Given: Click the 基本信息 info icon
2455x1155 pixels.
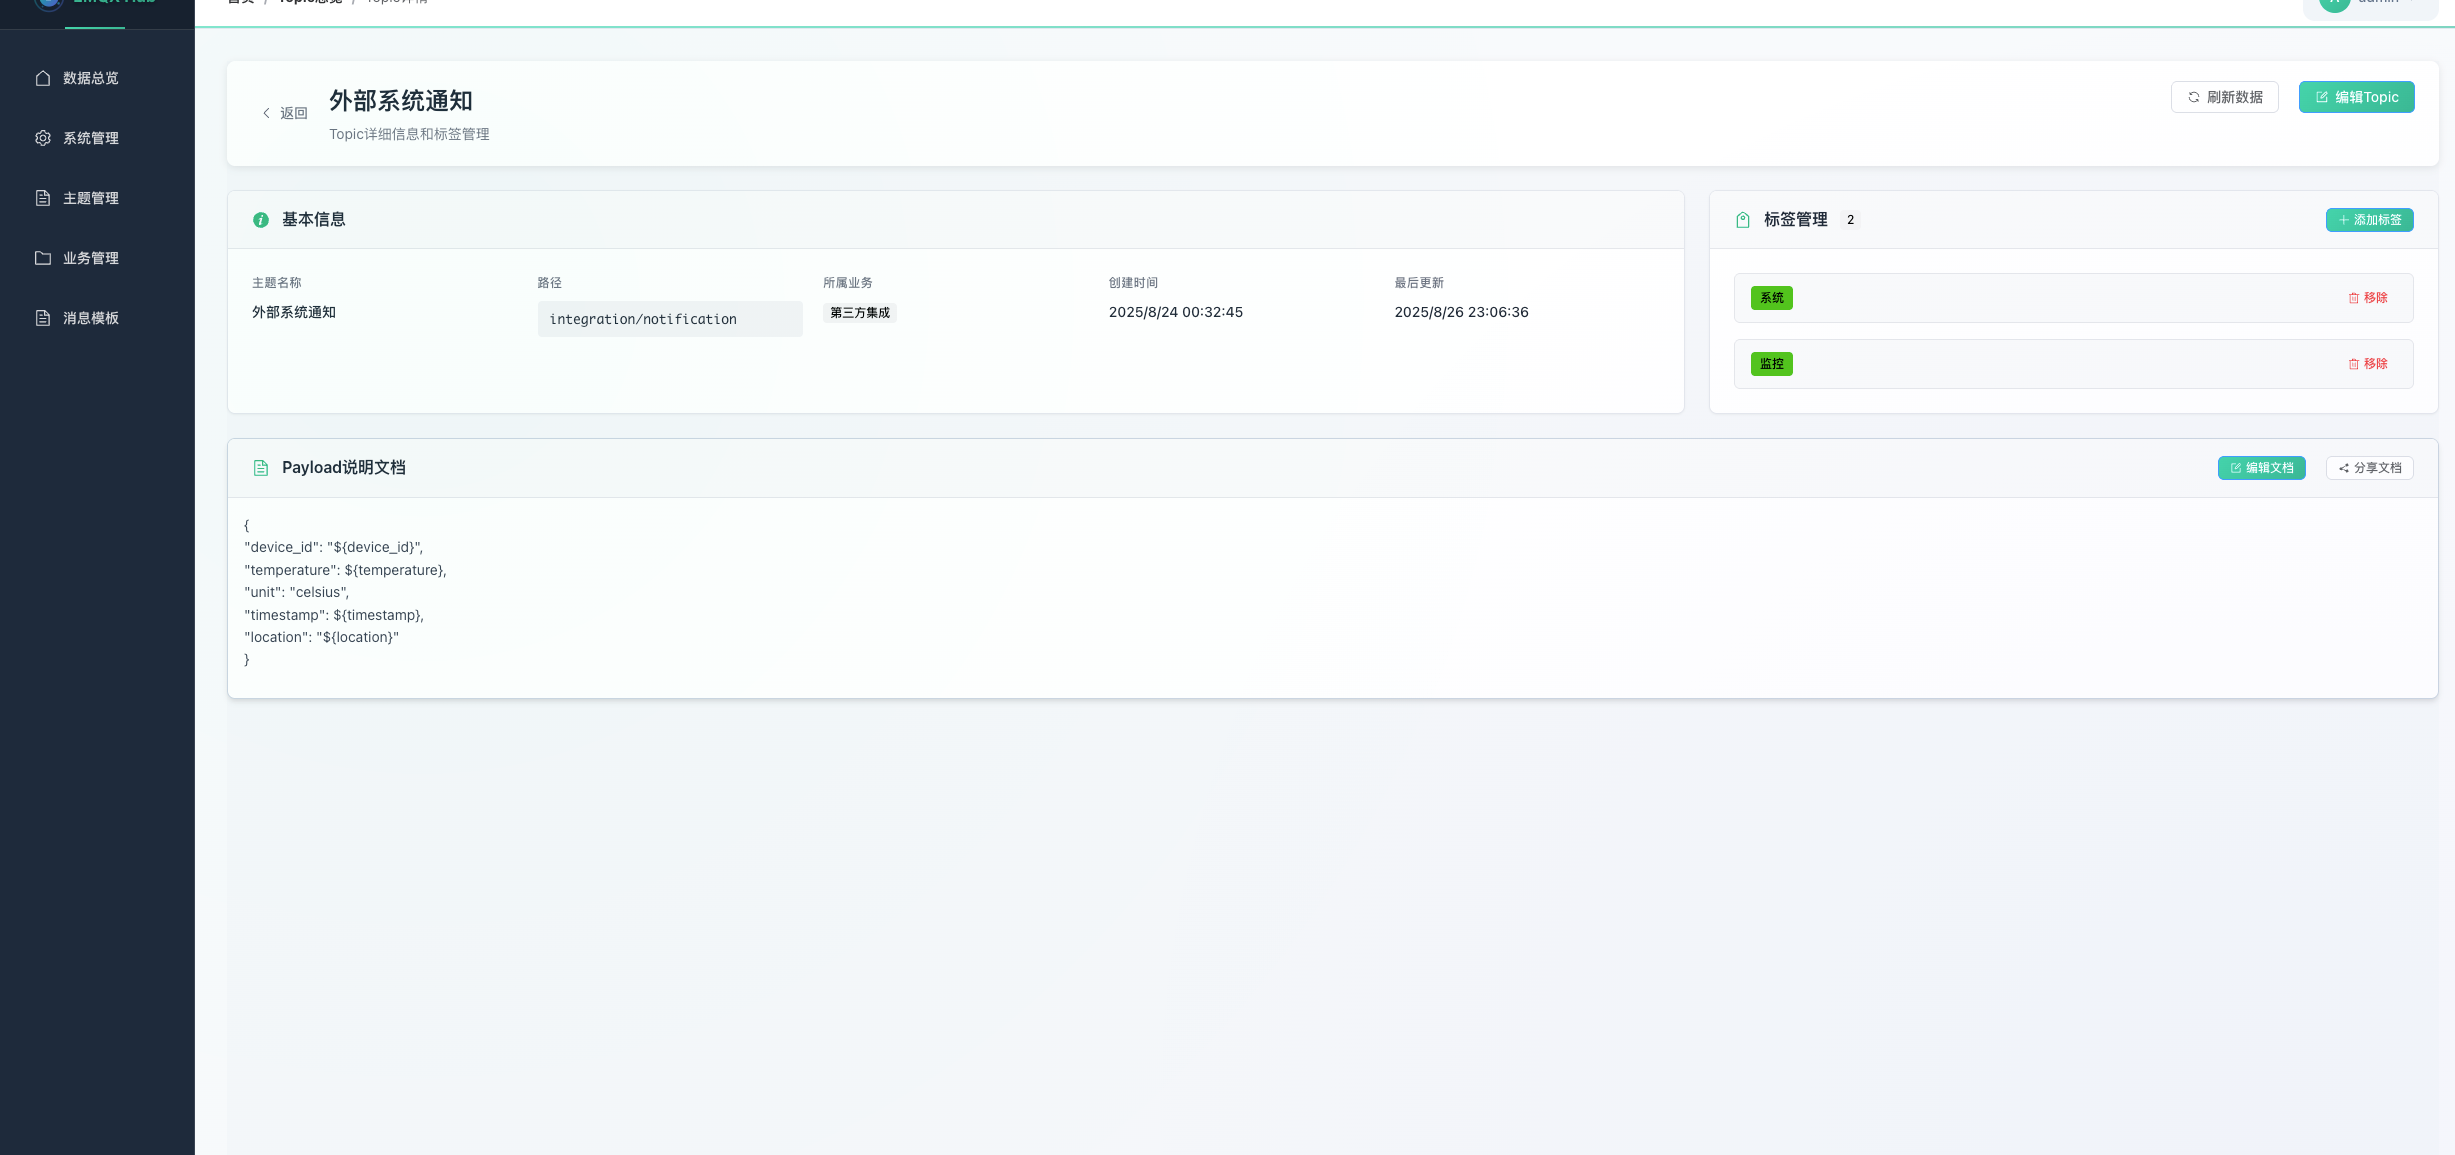Looking at the screenshot, I should coord(261,220).
